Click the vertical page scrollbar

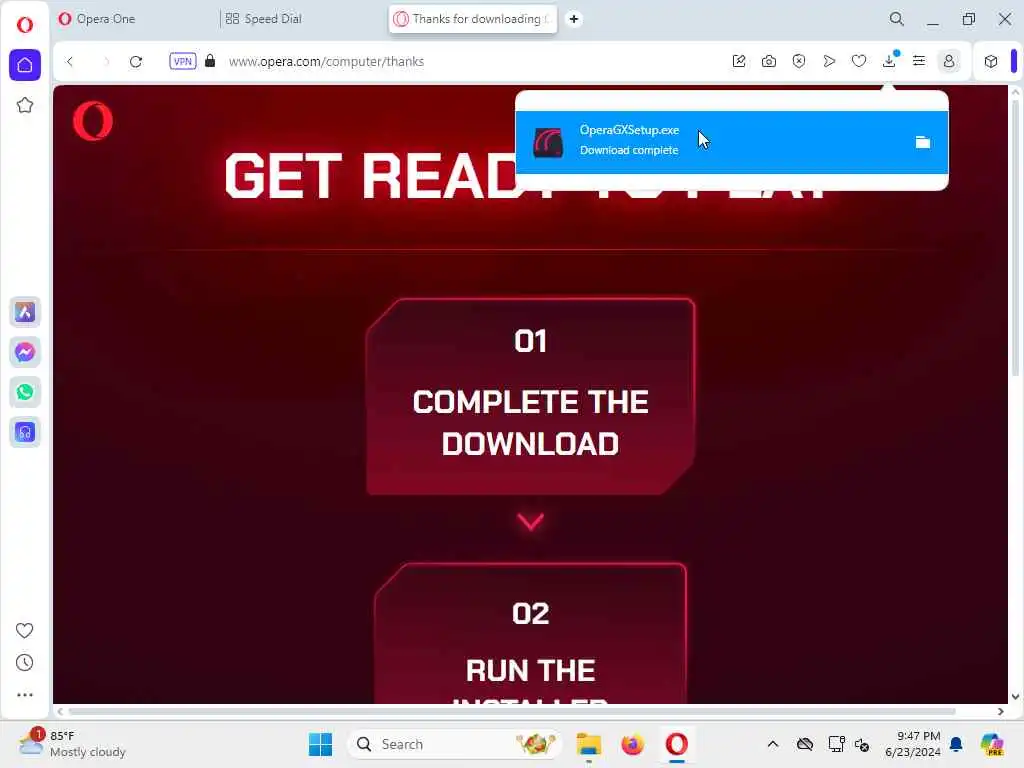tap(1016, 238)
